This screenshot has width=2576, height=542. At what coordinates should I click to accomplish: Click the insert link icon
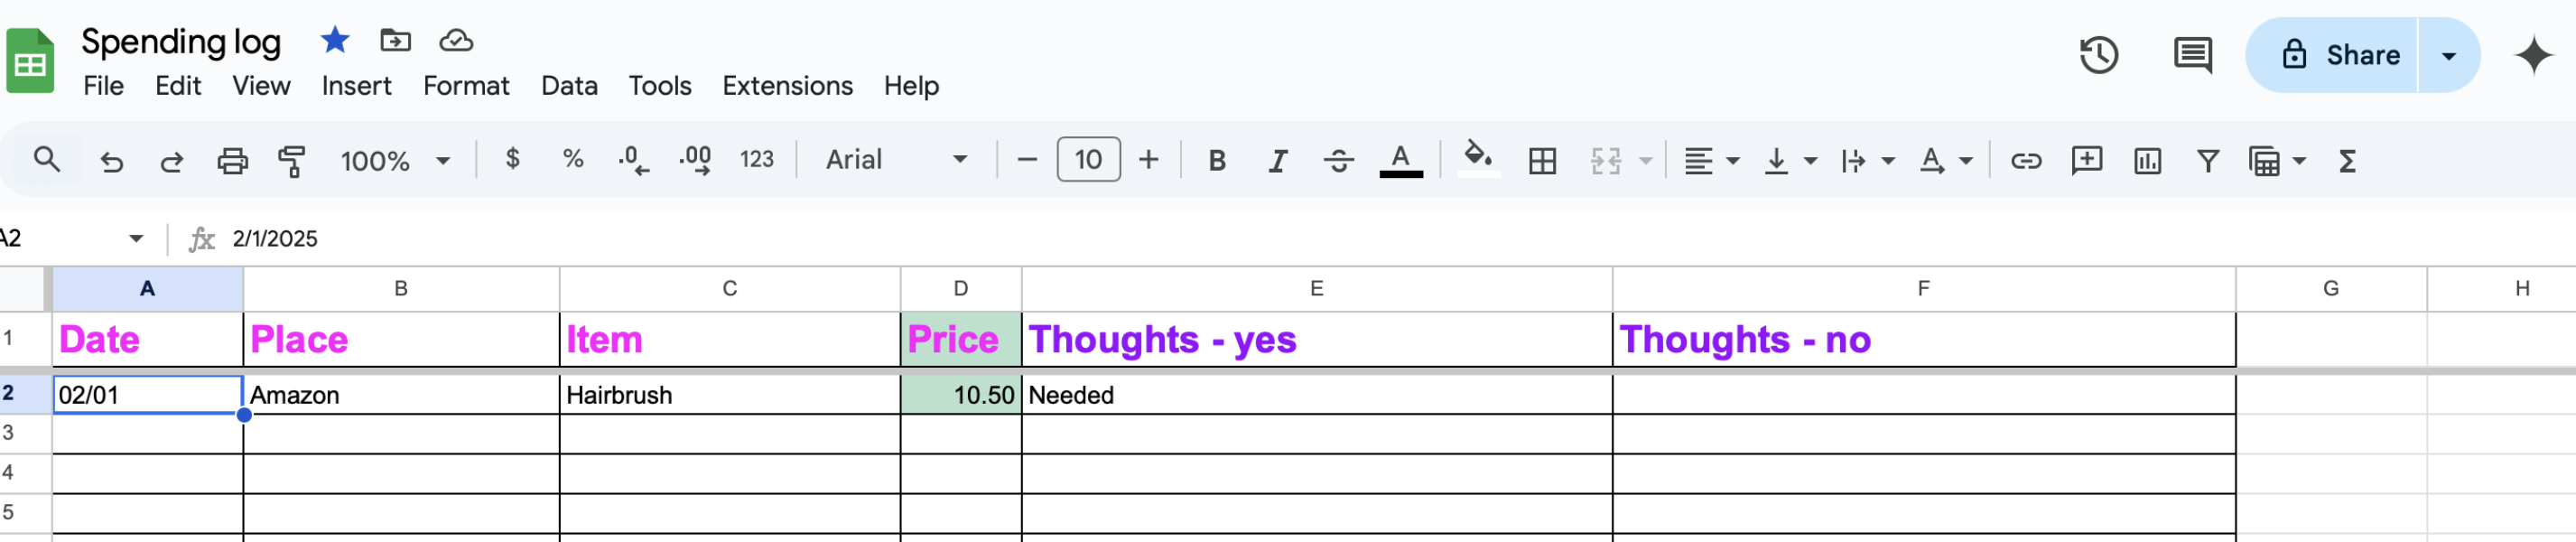(2025, 160)
